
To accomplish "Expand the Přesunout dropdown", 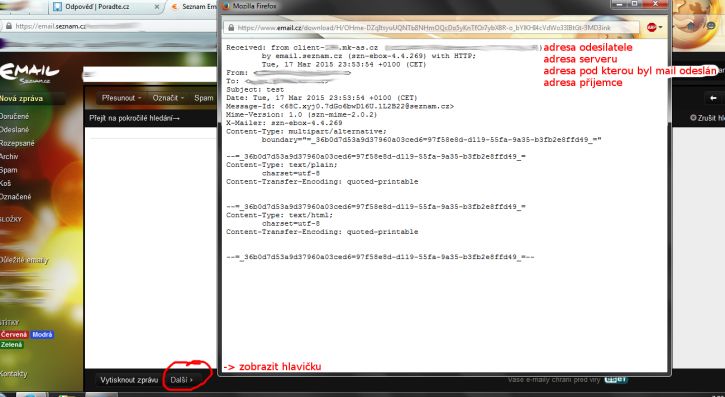I will coord(122,98).
